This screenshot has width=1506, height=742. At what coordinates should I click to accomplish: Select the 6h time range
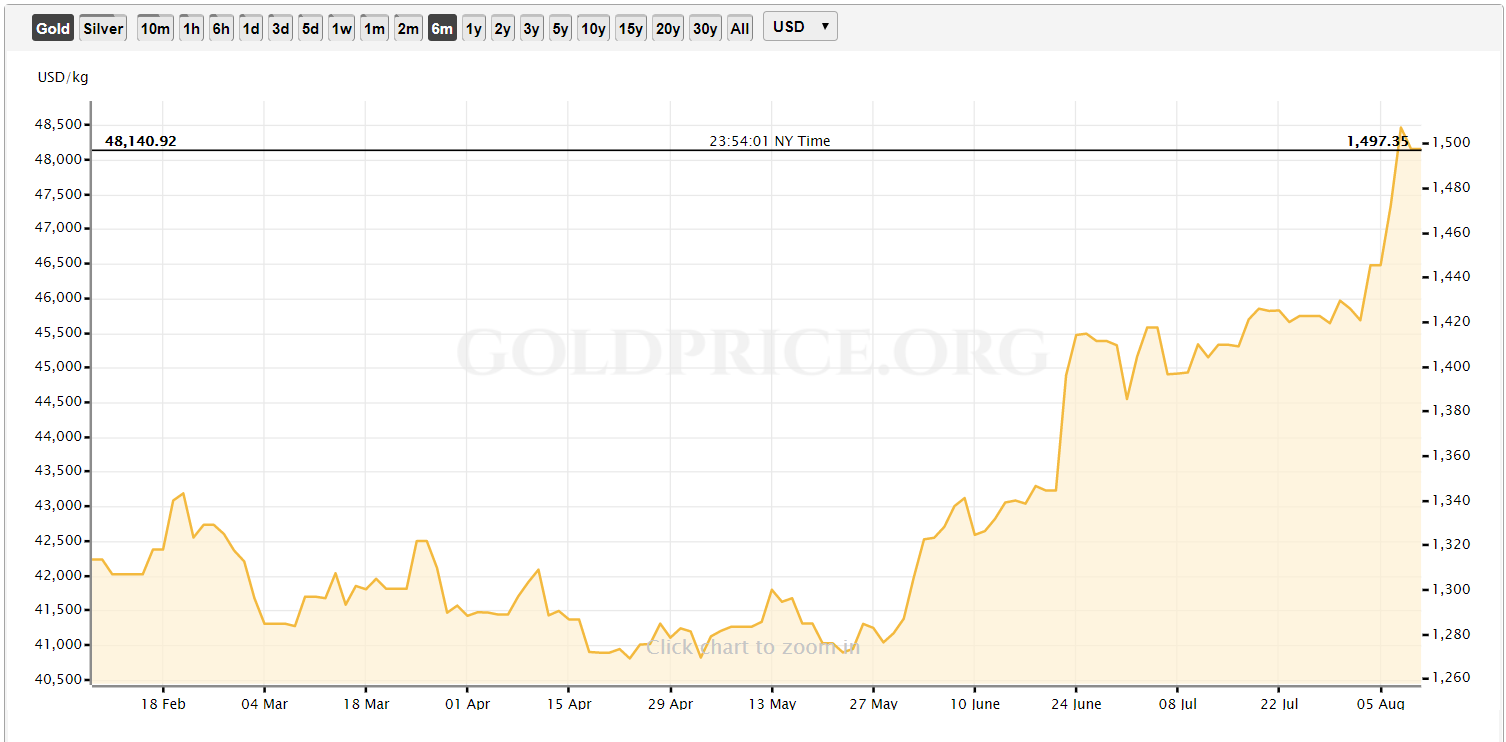(x=221, y=28)
